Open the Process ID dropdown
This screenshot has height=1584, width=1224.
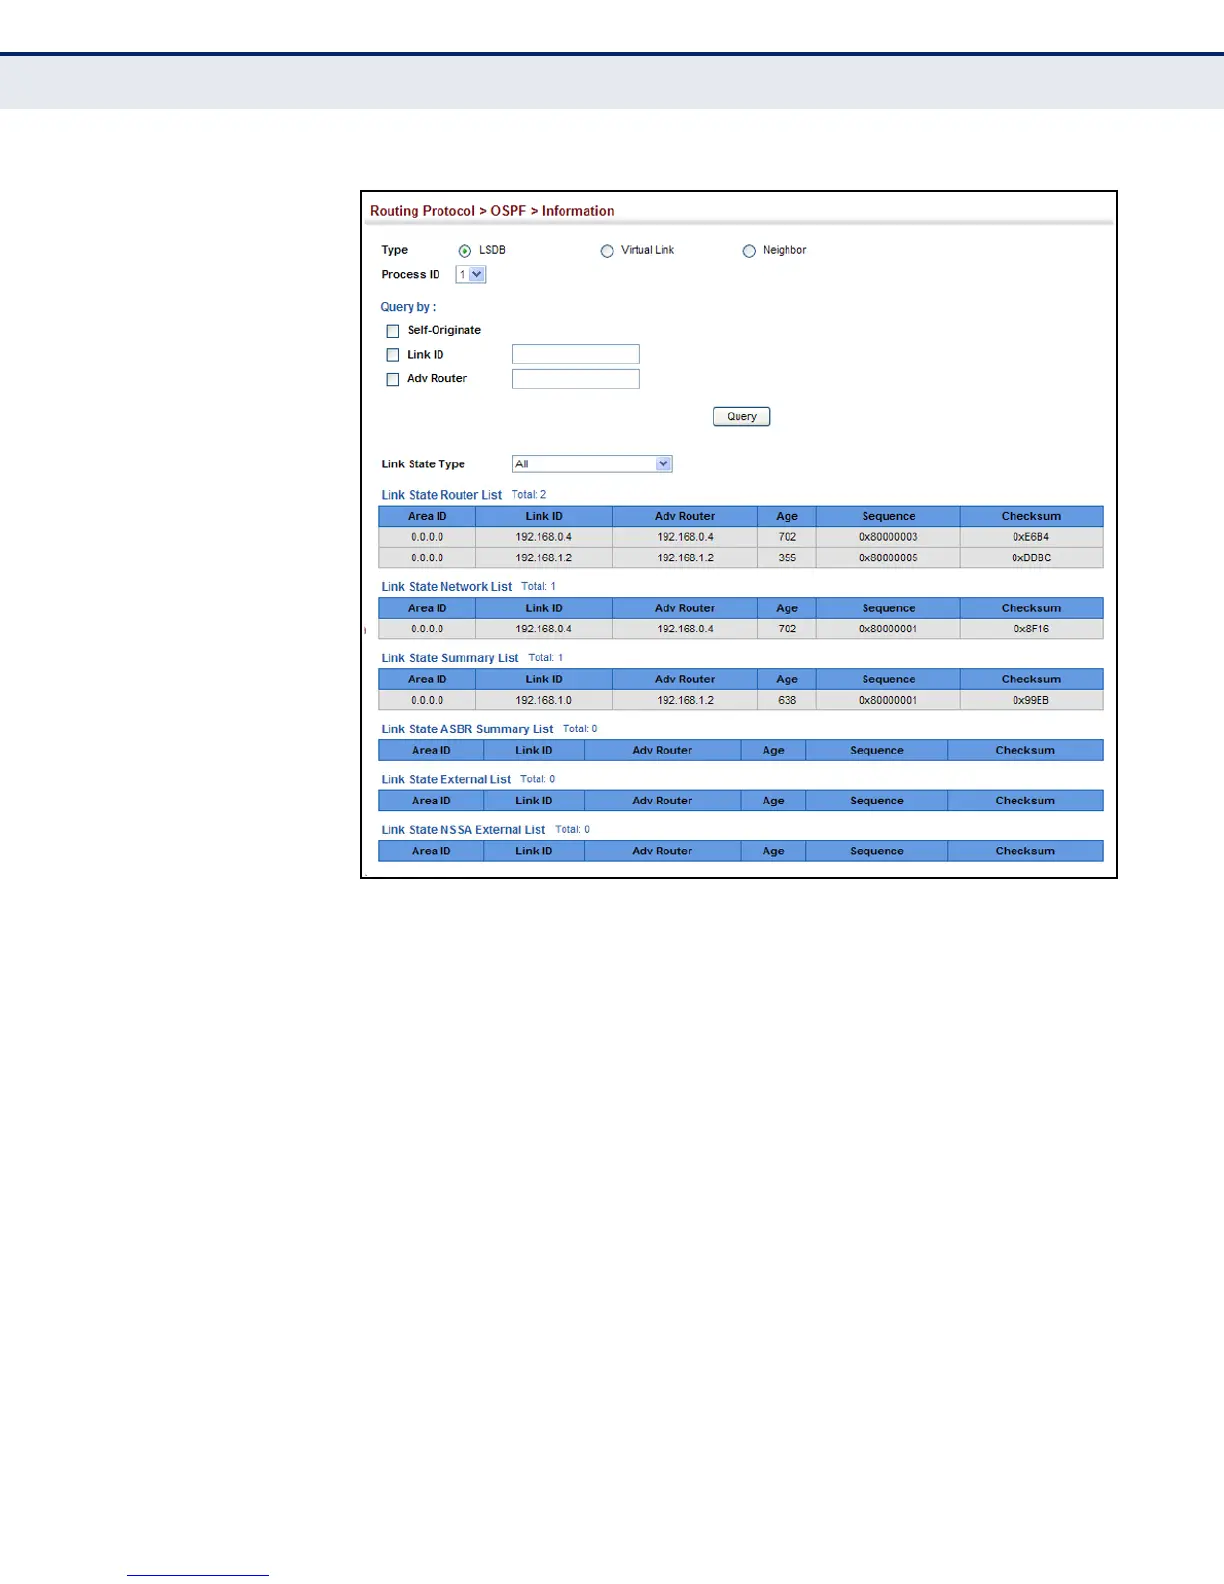[471, 274]
